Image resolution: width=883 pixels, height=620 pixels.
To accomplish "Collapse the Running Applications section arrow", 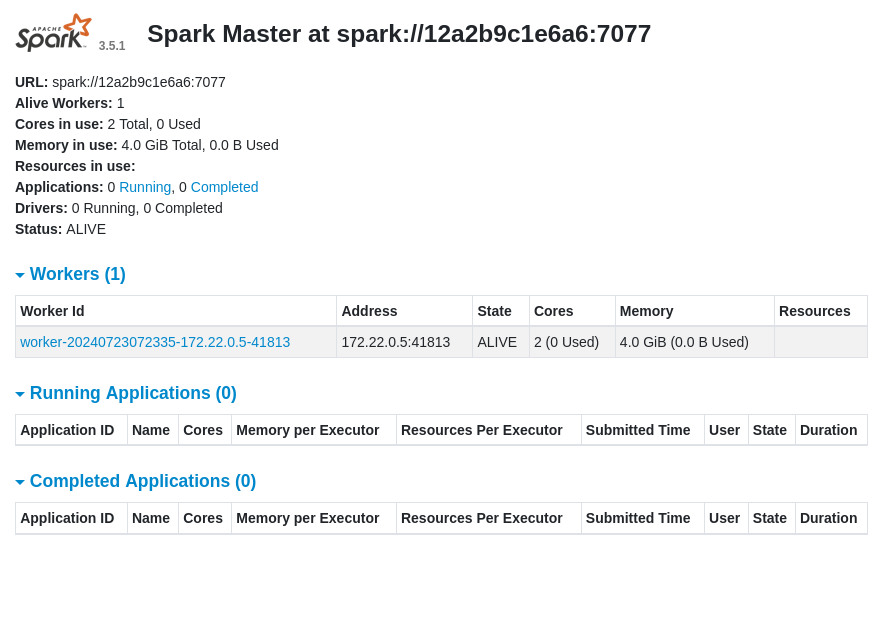I will 20,394.
